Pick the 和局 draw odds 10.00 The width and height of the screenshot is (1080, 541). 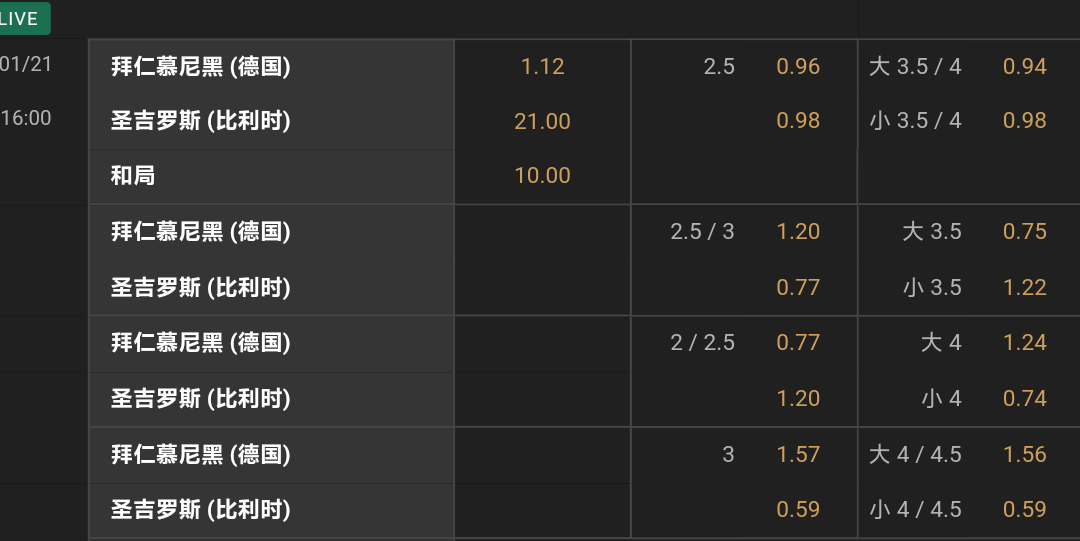[x=542, y=176]
